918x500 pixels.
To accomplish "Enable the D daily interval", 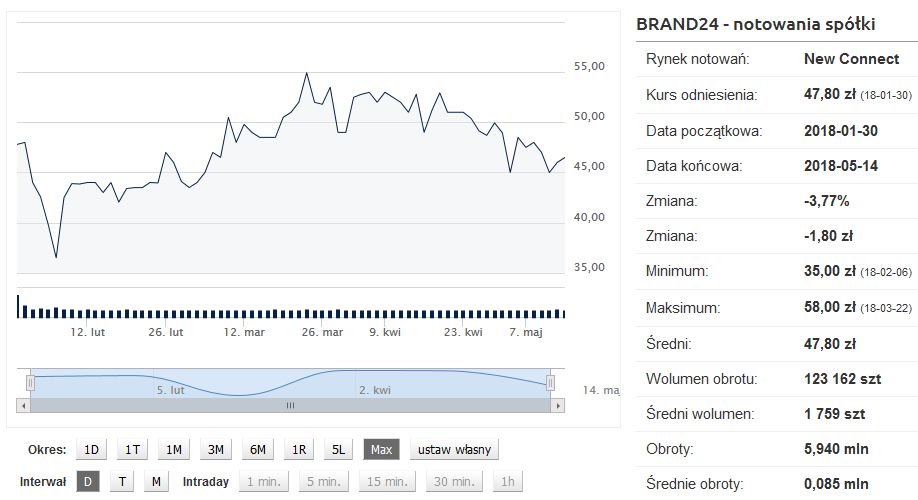I will 88,481.
